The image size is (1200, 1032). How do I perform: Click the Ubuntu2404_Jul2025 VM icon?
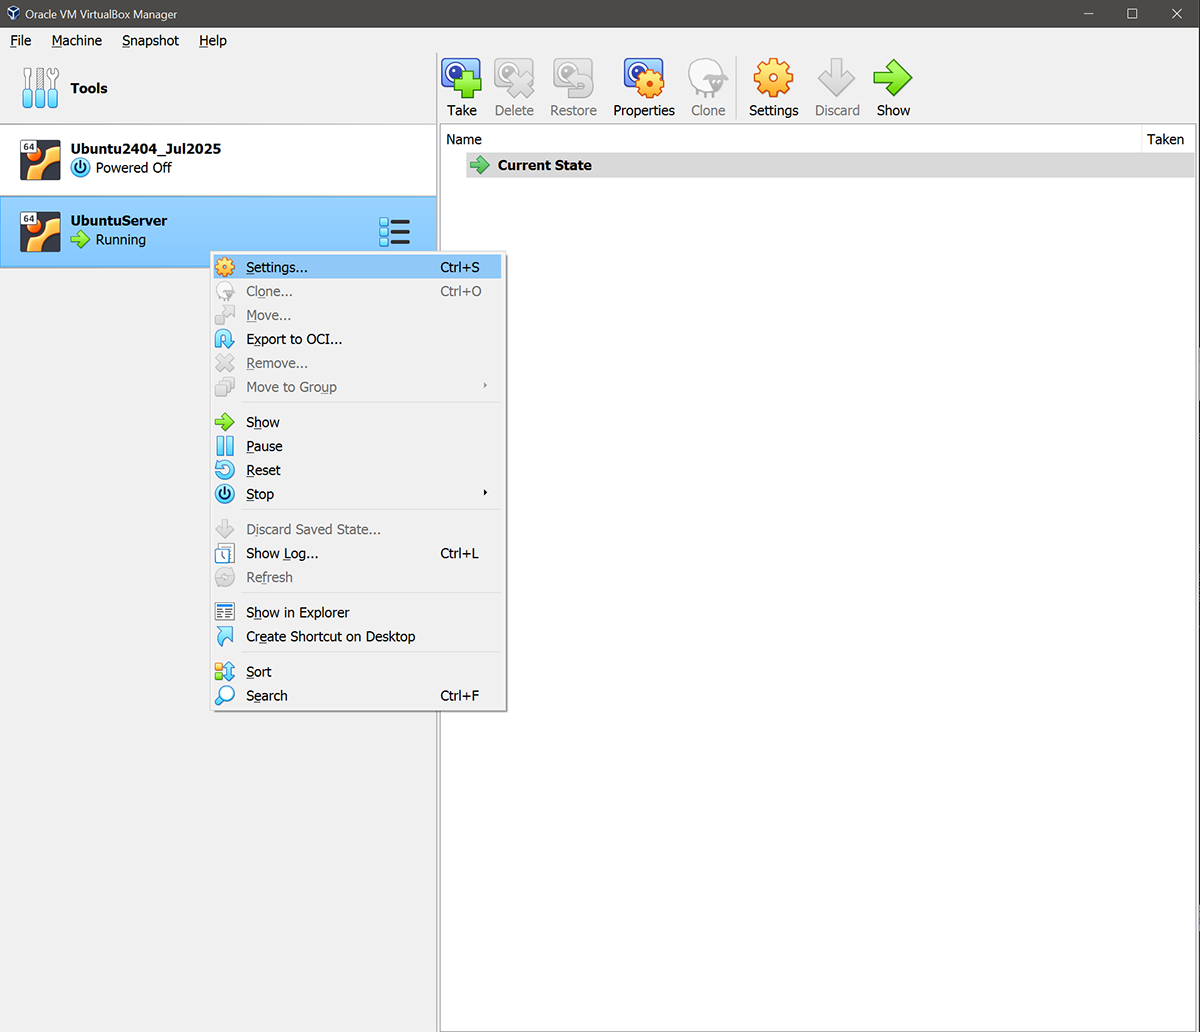click(40, 159)
